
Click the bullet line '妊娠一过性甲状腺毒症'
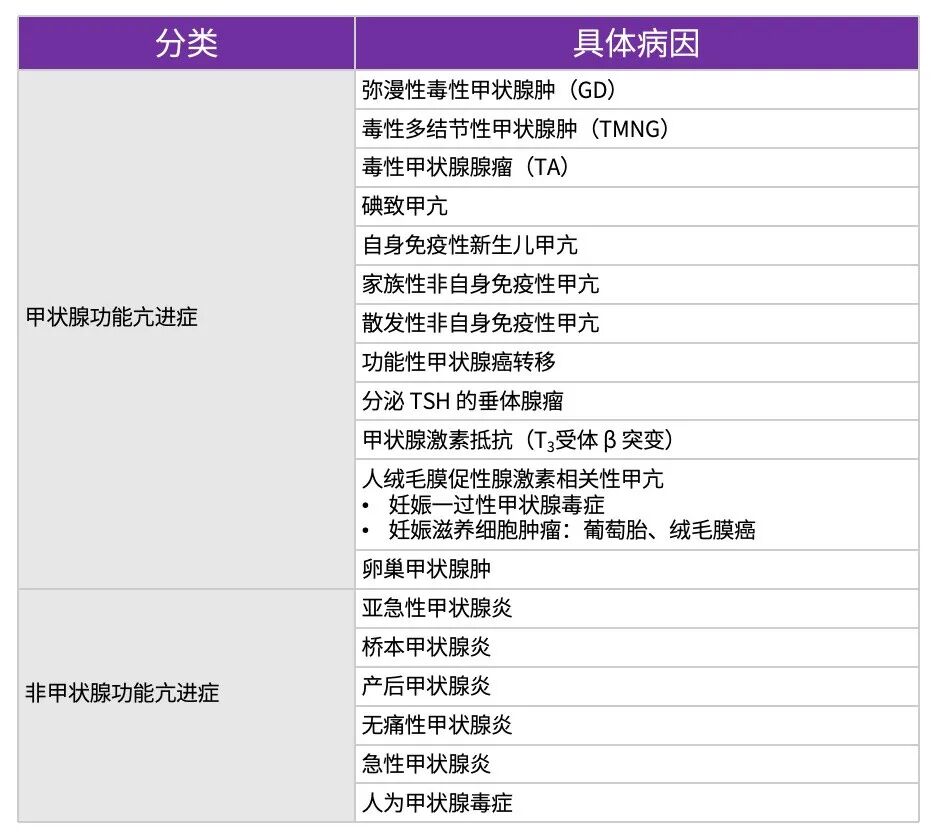click(496, 505)
